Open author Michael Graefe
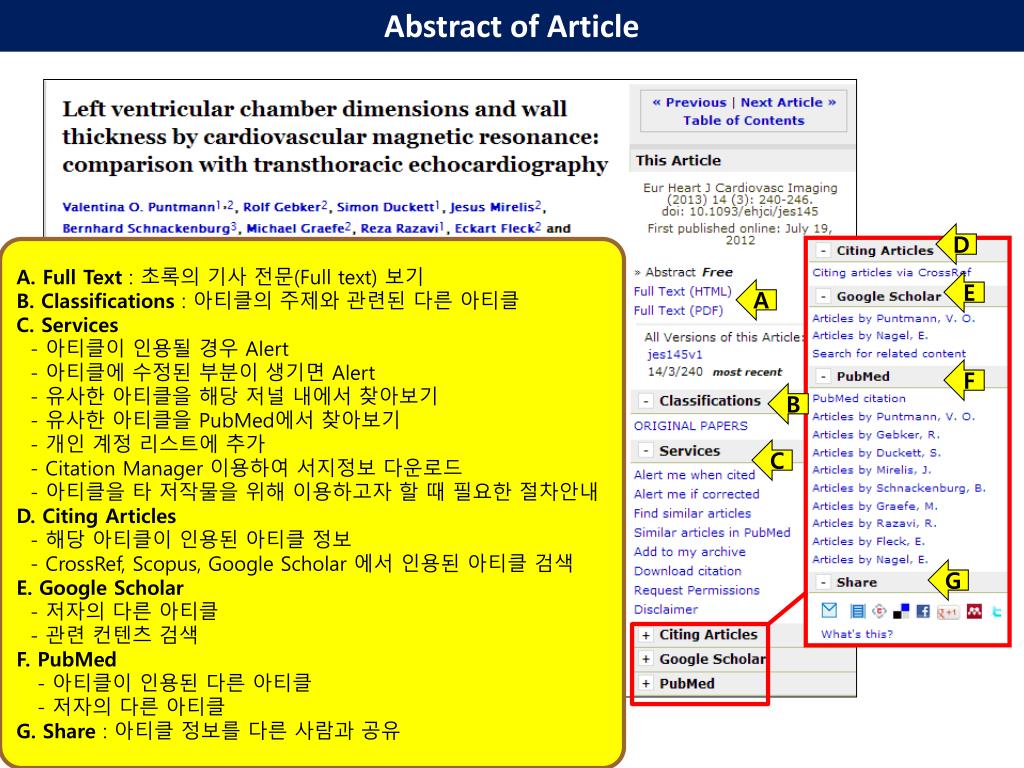The height and width of the screenshot is (768, 1024). pyautogui.click(x=296, y=229)
